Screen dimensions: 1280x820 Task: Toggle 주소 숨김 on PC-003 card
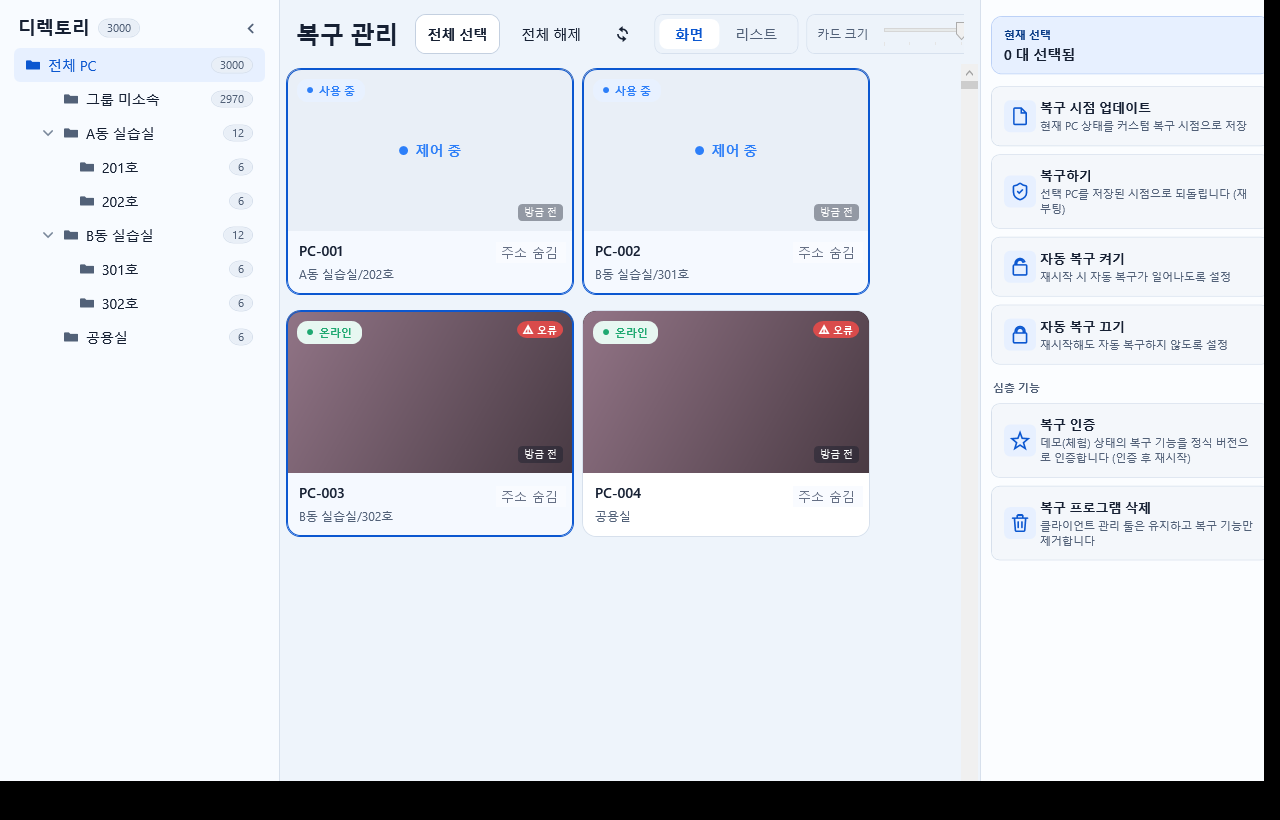coord(529,496)
